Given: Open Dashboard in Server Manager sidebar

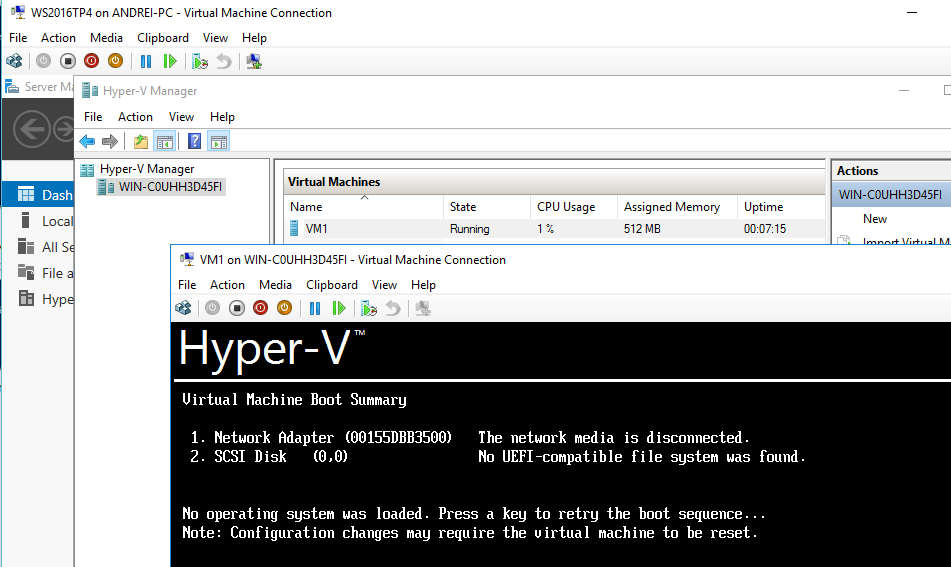Looking at the screenshot, I should coord(38,195).
